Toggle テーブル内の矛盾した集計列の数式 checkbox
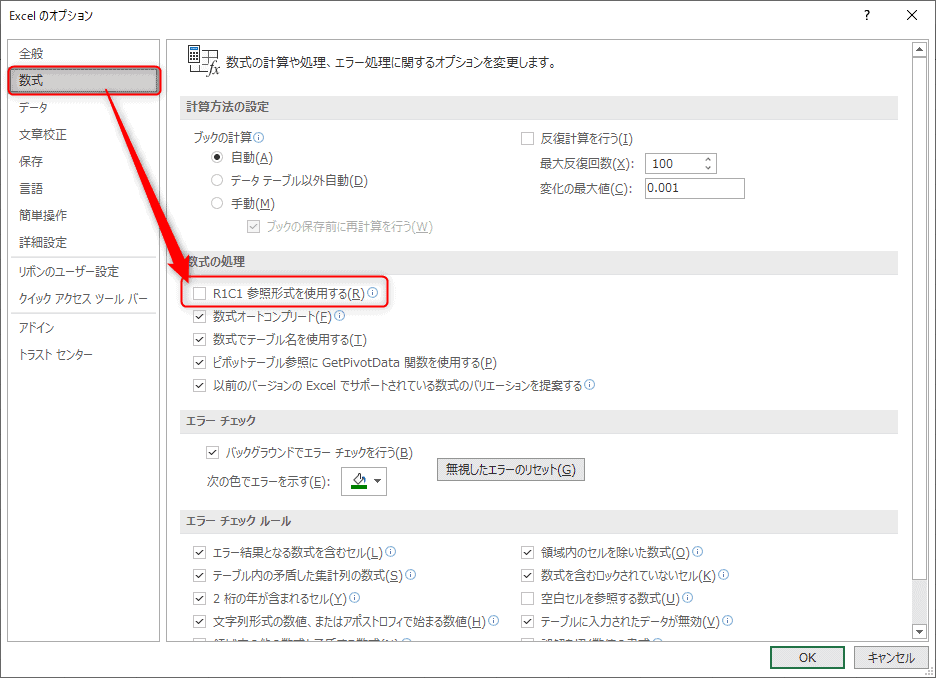The width and height of the screenshot is (936, 678). coord(199,575)
